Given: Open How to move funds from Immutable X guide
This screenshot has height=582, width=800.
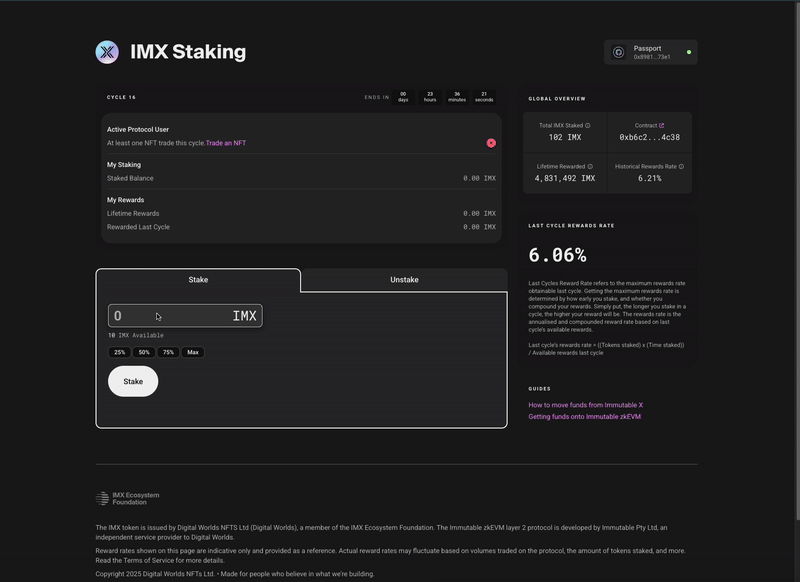Looking at the screenshot, I should [586, 405].
